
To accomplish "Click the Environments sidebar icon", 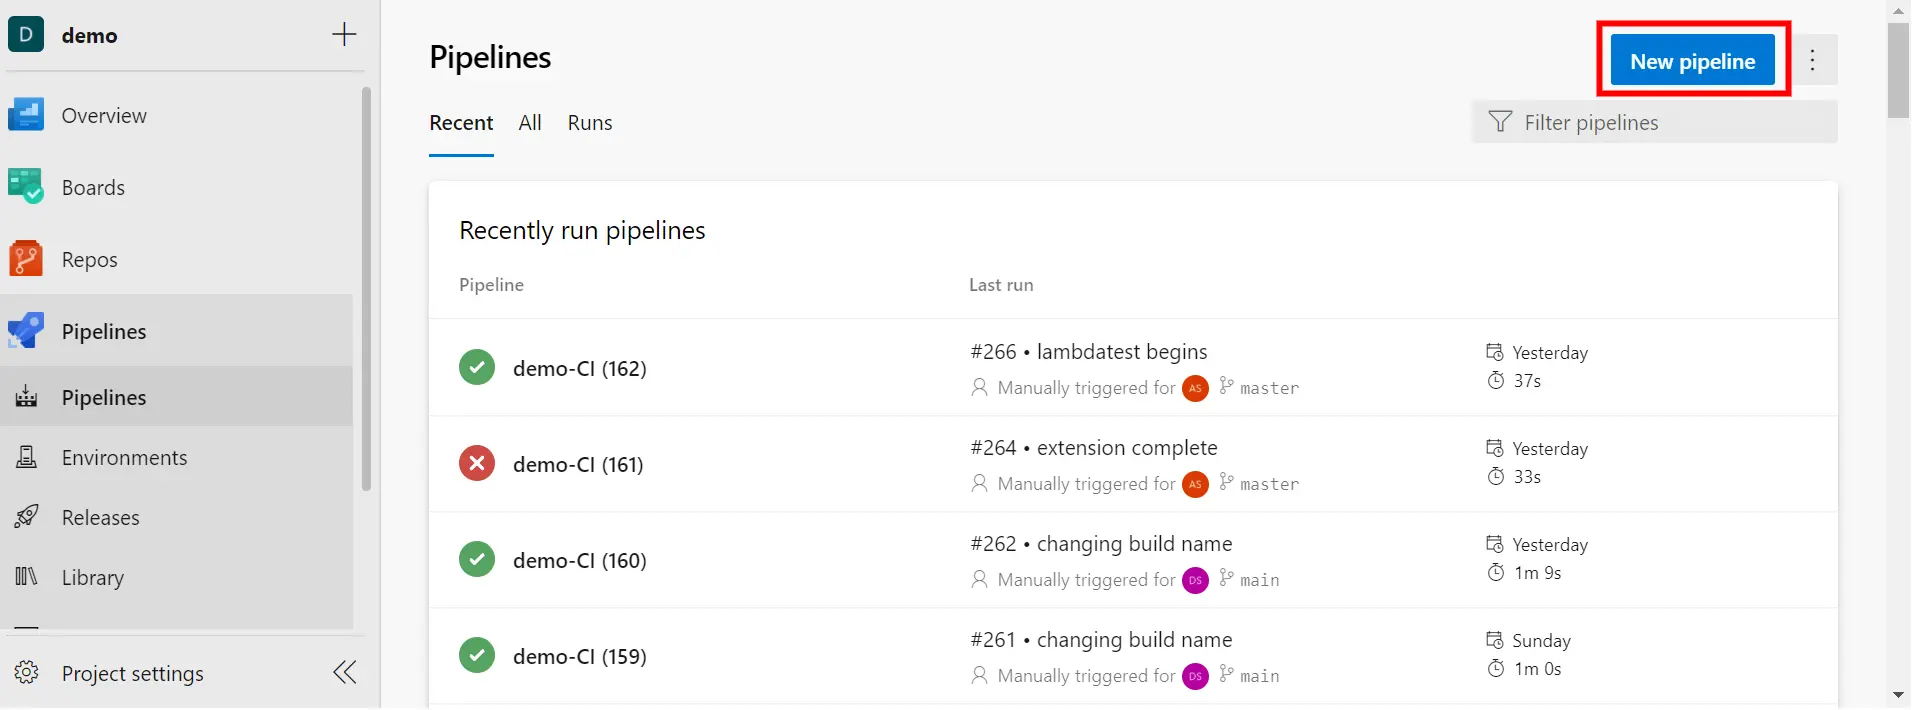I will click(x=25, y=457).
